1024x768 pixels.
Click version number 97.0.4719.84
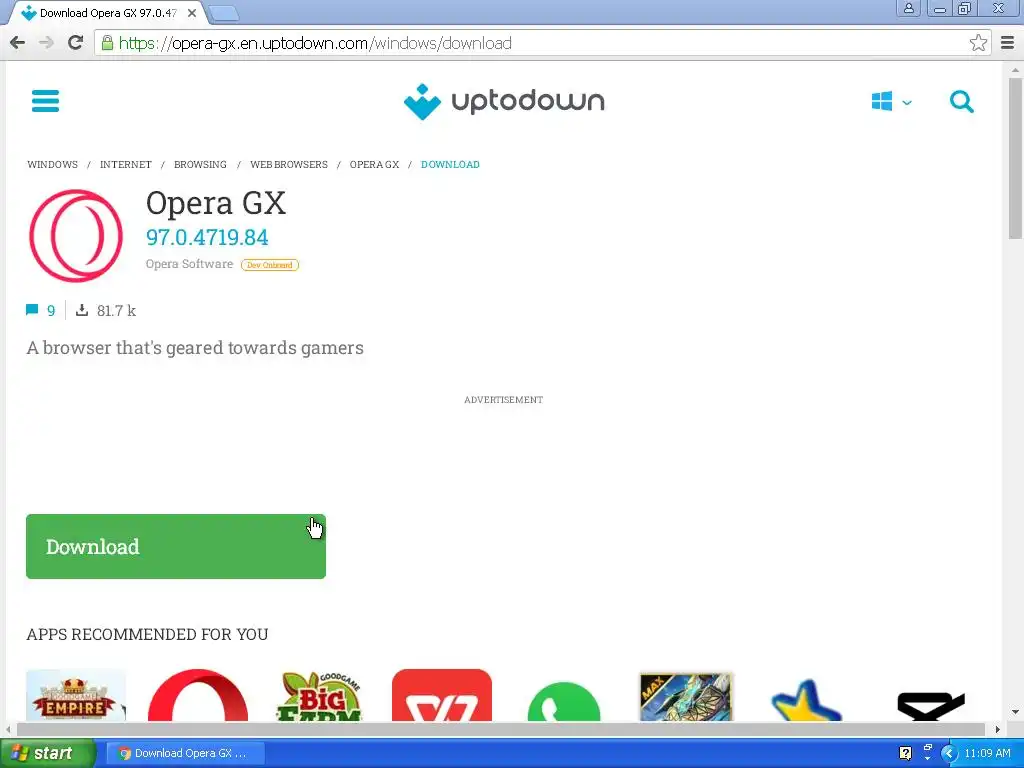[207, 237]
